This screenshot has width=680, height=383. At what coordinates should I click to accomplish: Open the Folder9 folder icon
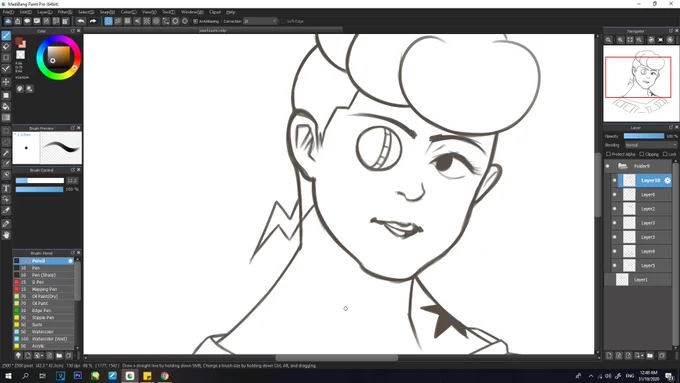tap(623, 166)
